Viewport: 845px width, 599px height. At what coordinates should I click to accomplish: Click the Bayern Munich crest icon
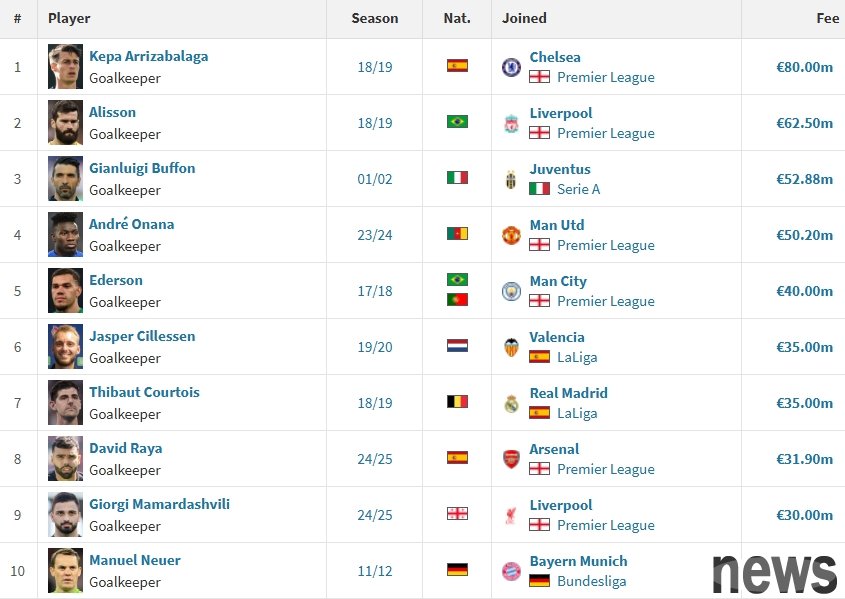(511, 571)
